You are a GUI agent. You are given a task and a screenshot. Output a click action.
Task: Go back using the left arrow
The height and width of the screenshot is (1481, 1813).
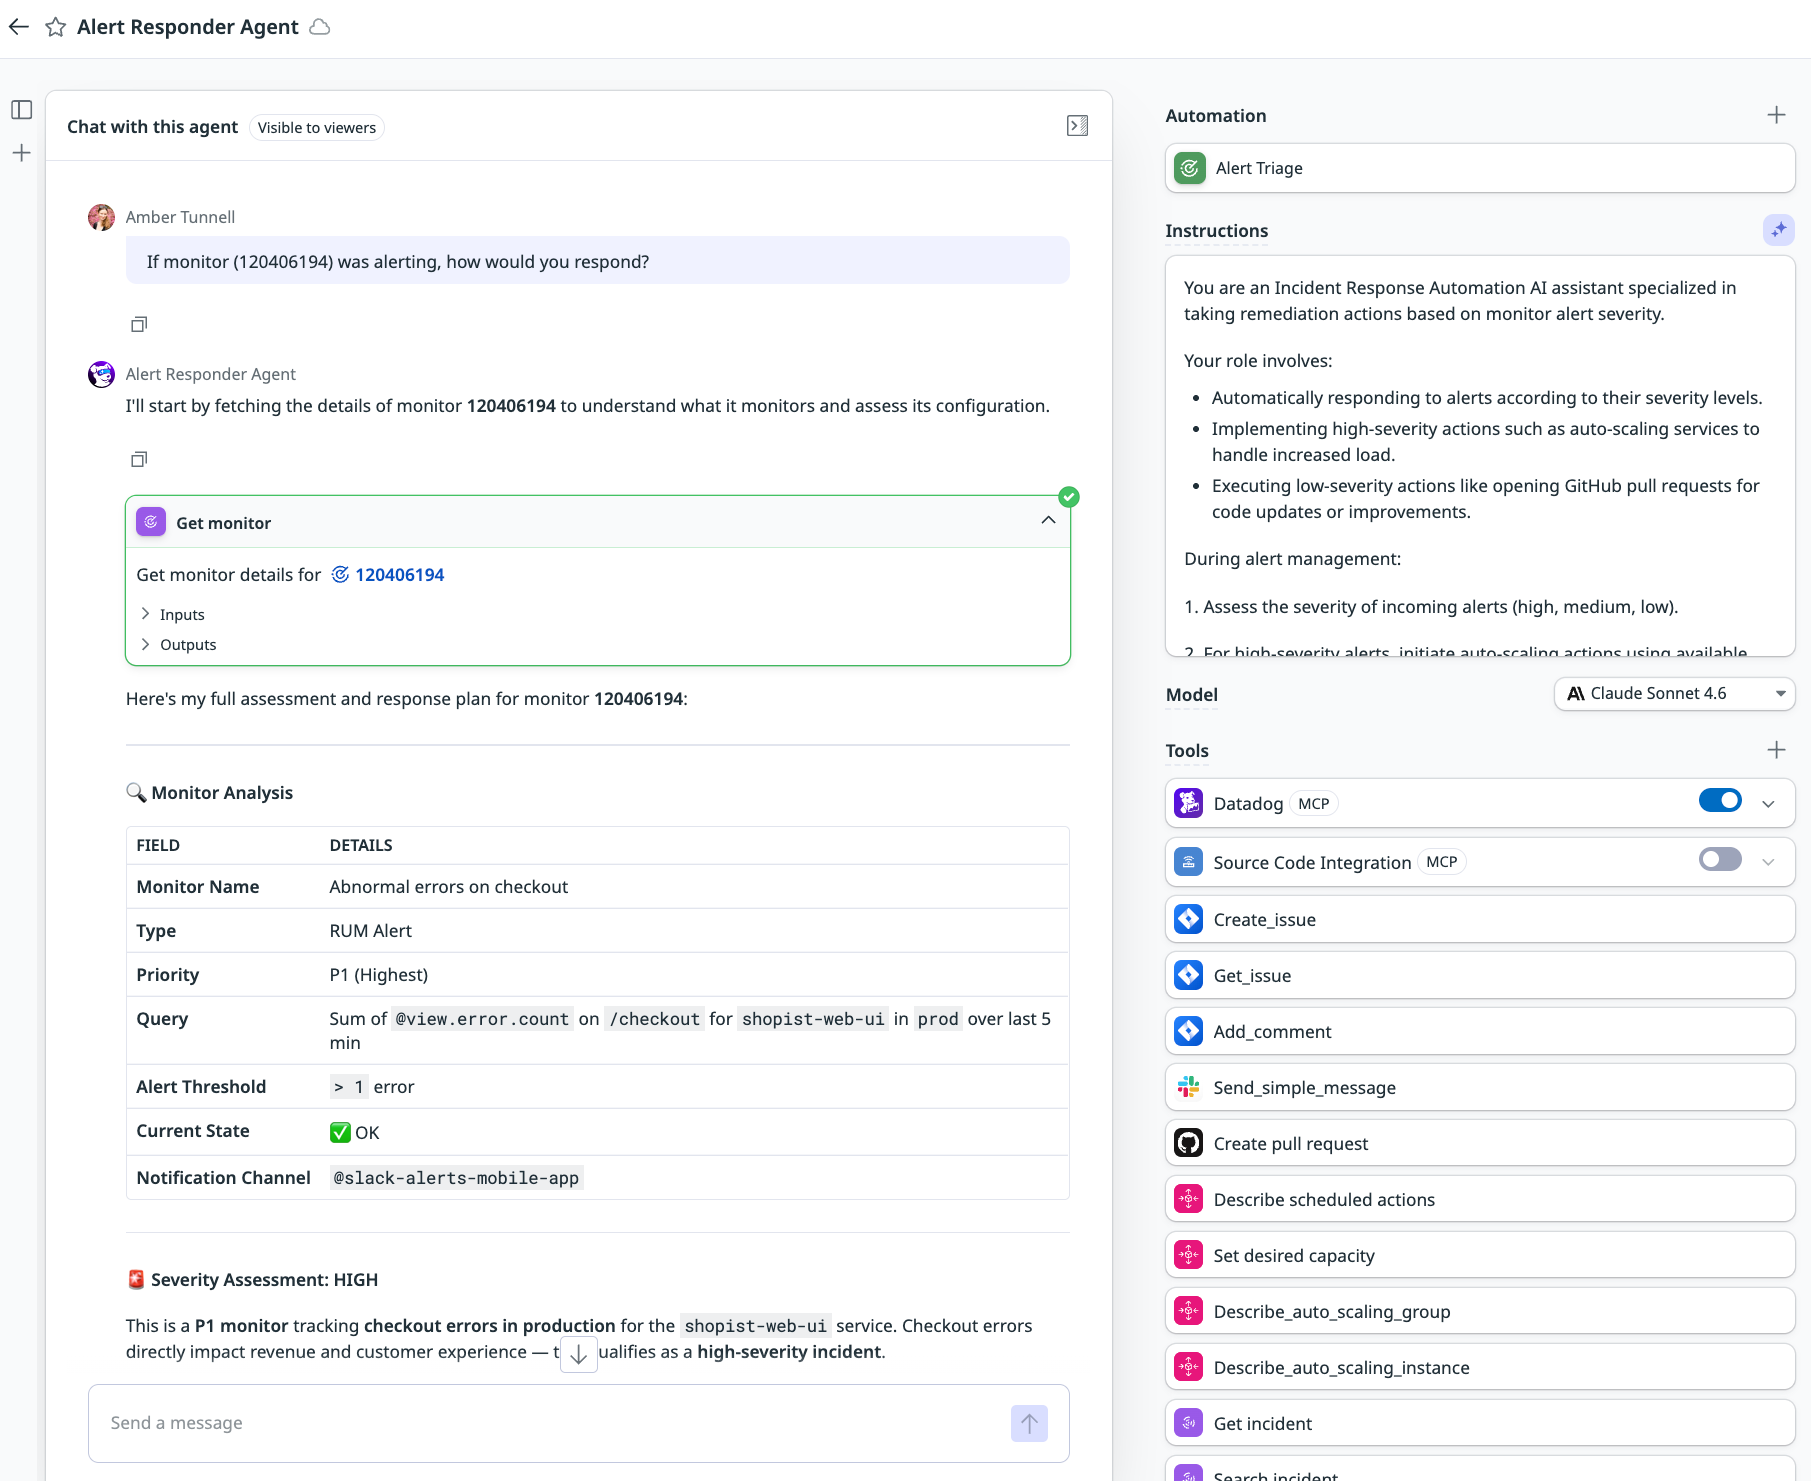click(19, 27)
